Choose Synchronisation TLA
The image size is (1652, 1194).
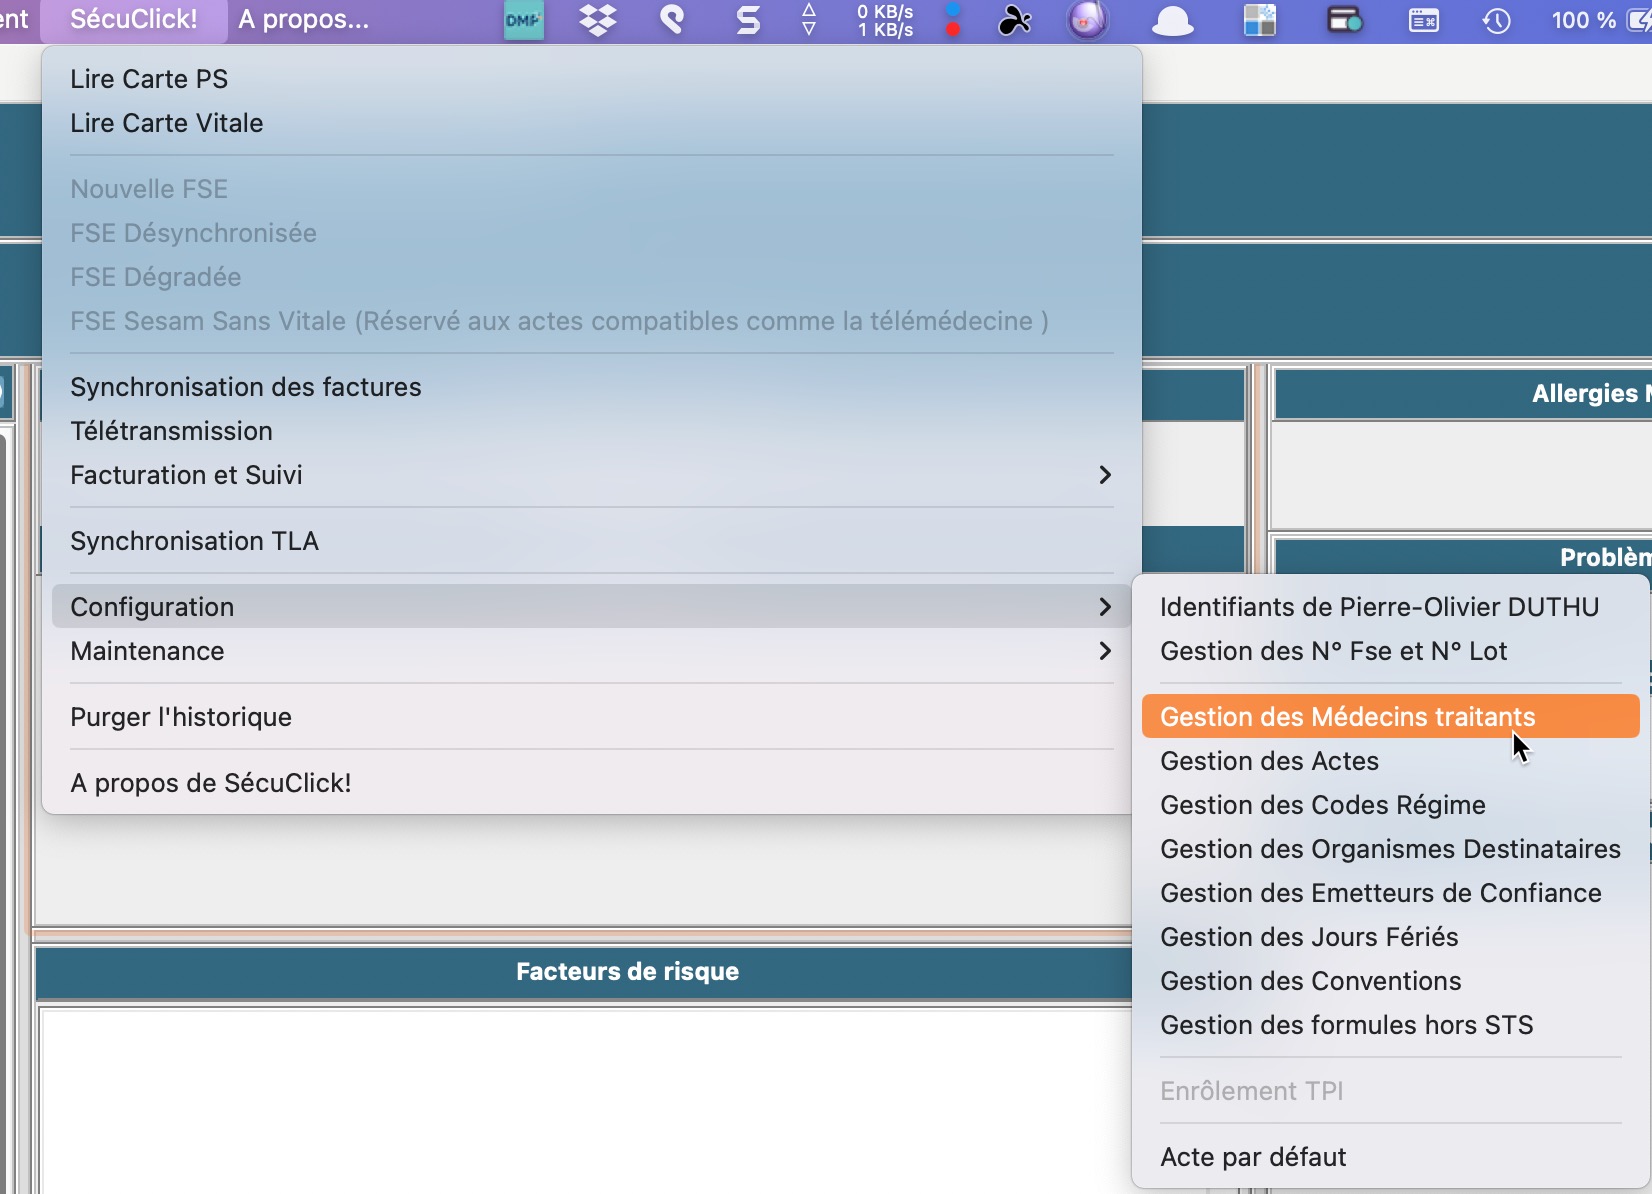592,541
